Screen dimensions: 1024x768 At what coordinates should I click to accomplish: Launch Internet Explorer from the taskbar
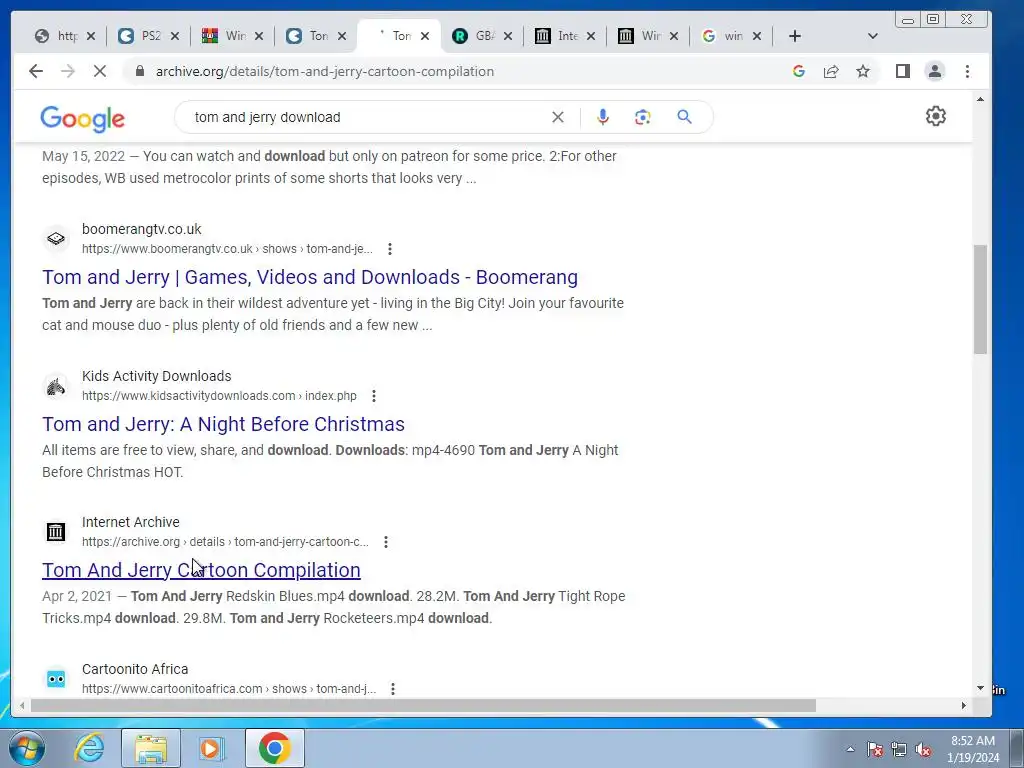[89, 748]
